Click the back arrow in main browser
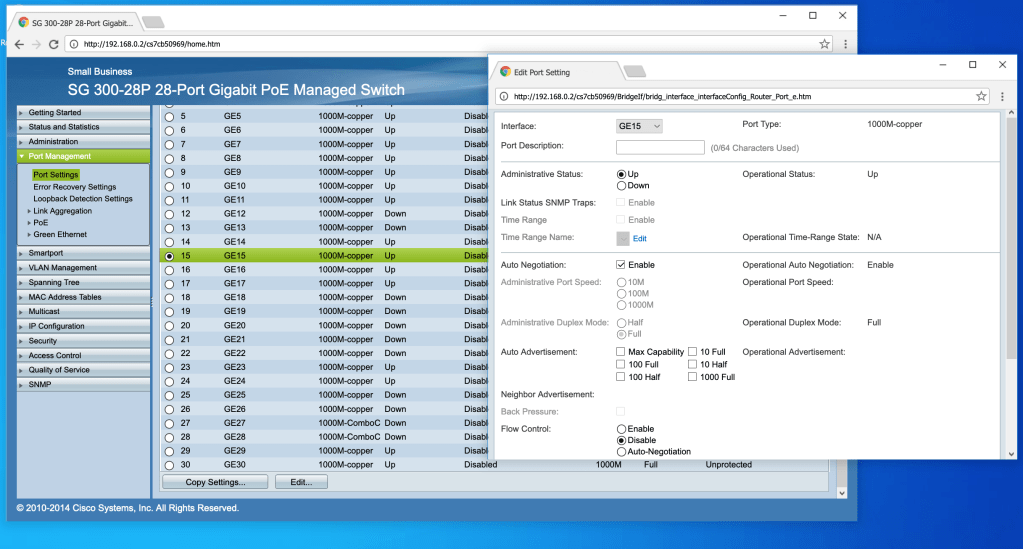 point(19,44)
